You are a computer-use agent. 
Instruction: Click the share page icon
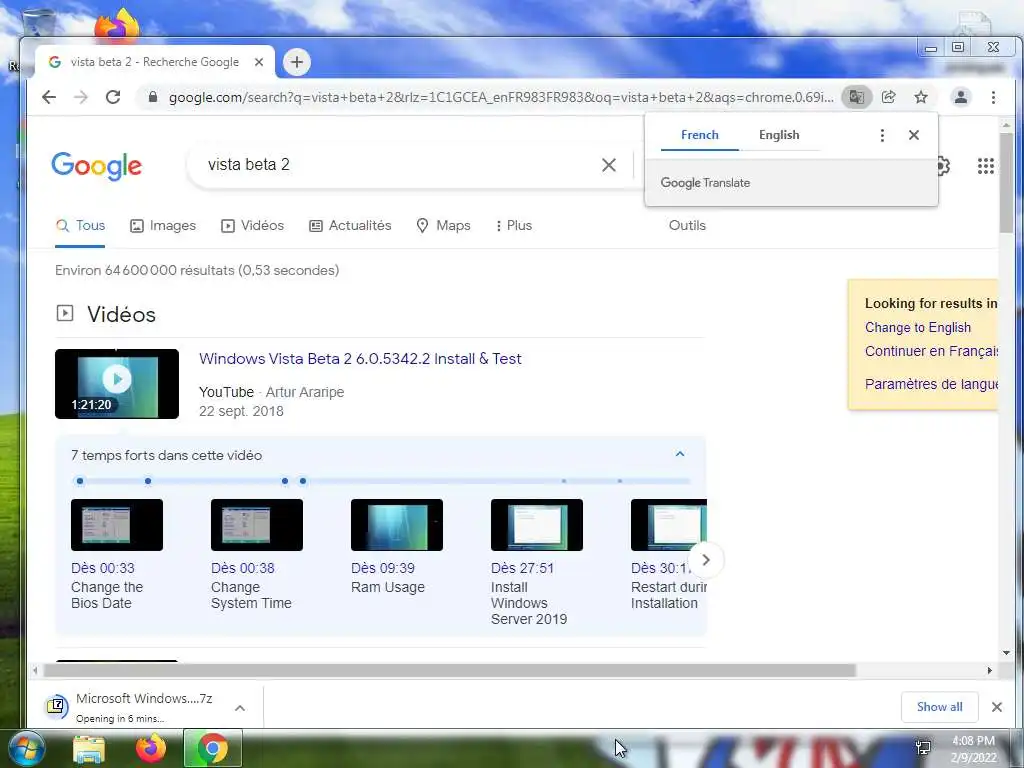888,97
